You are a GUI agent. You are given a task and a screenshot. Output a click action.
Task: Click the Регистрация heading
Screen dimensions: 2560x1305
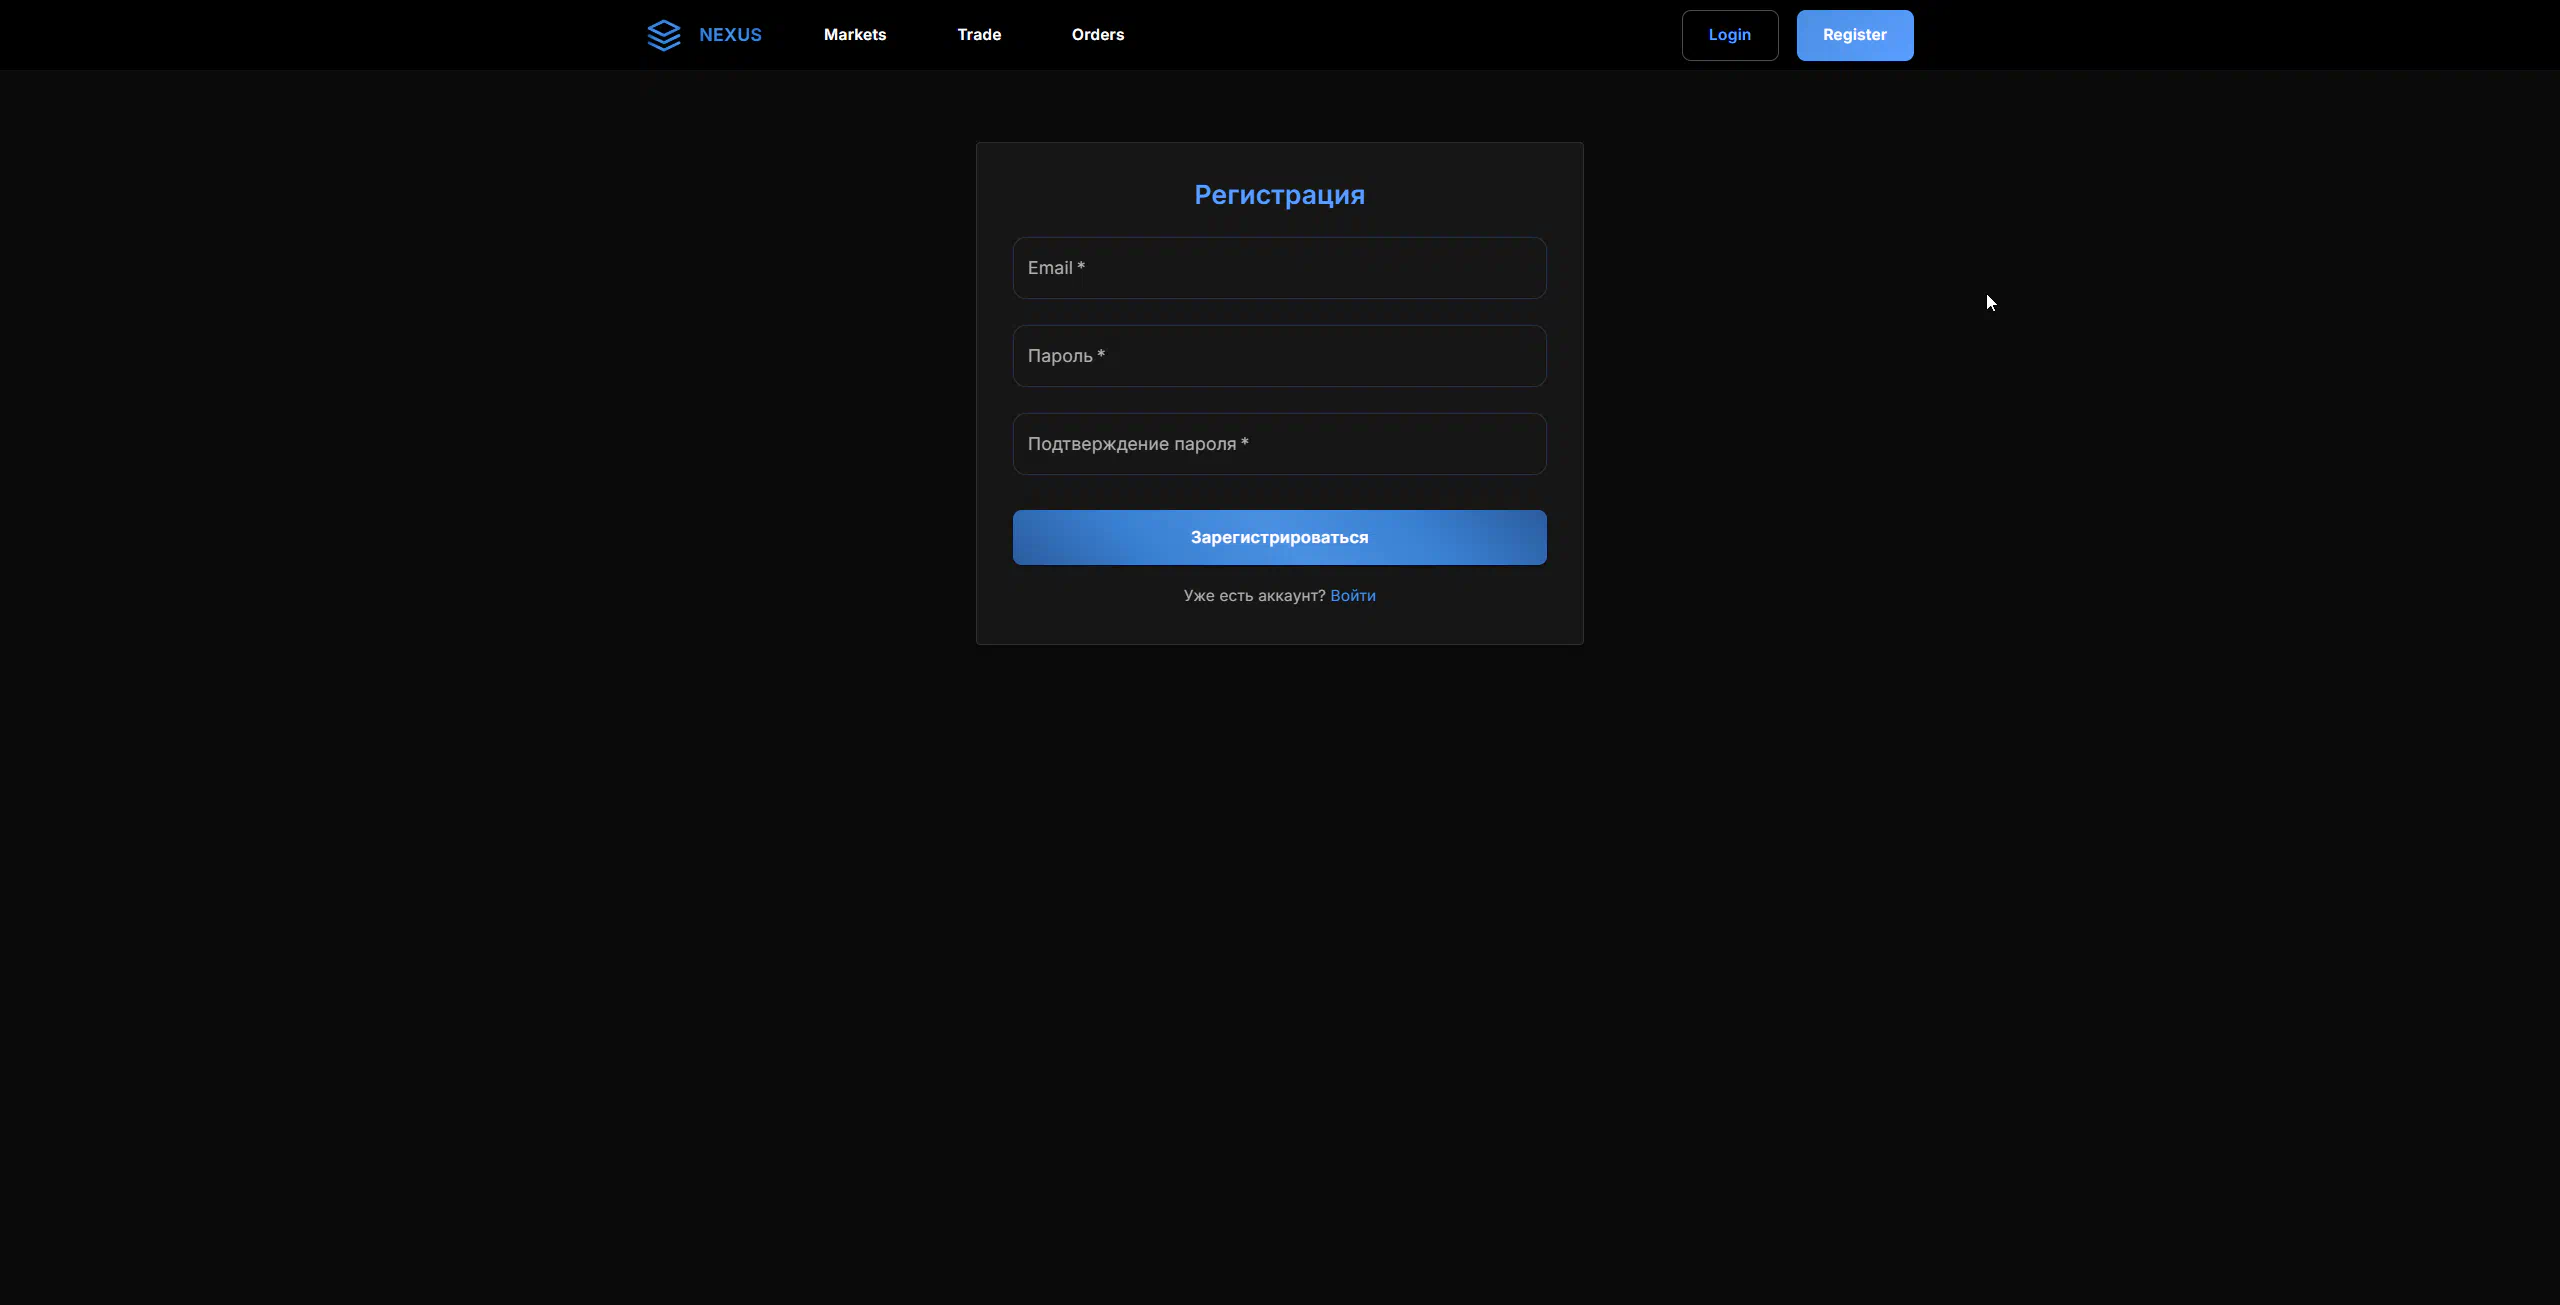coord(1279,195)
